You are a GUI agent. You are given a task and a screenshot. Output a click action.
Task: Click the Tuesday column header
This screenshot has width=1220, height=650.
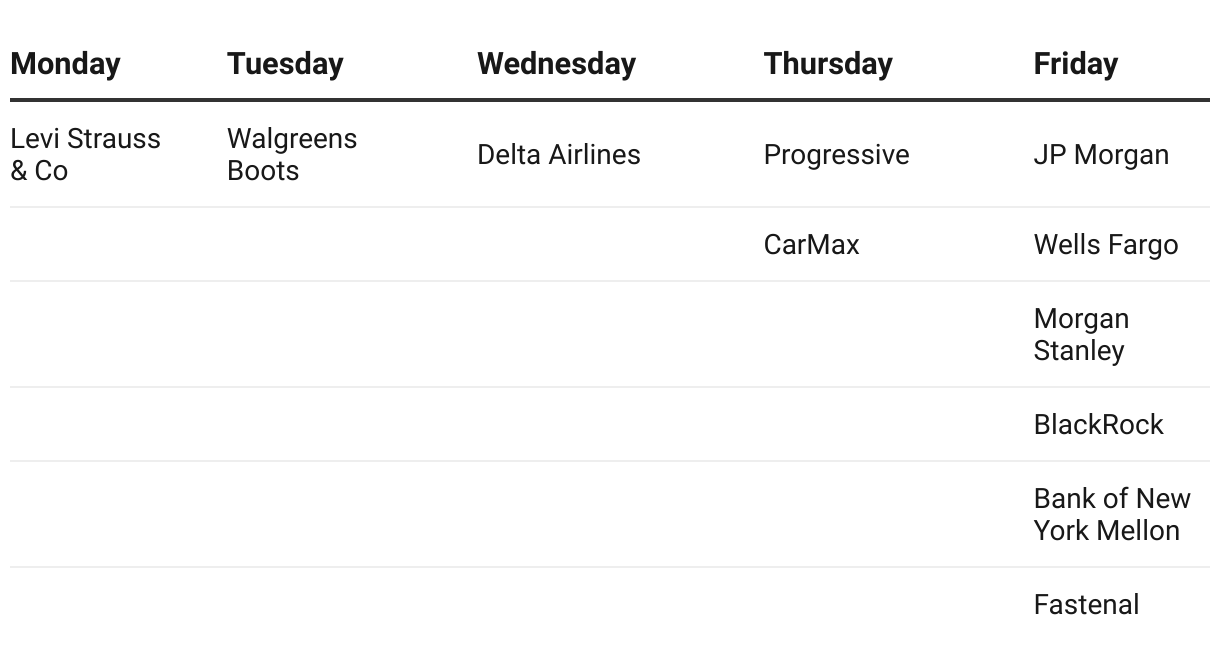coord(285,64)
